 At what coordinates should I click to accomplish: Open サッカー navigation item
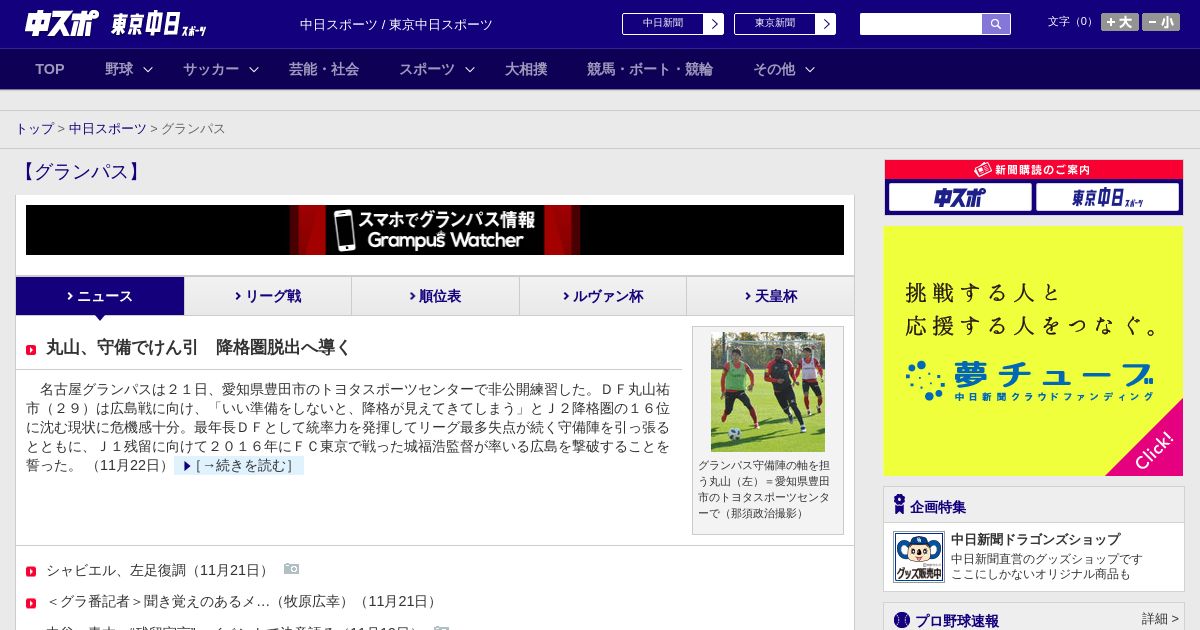[211, 69]
